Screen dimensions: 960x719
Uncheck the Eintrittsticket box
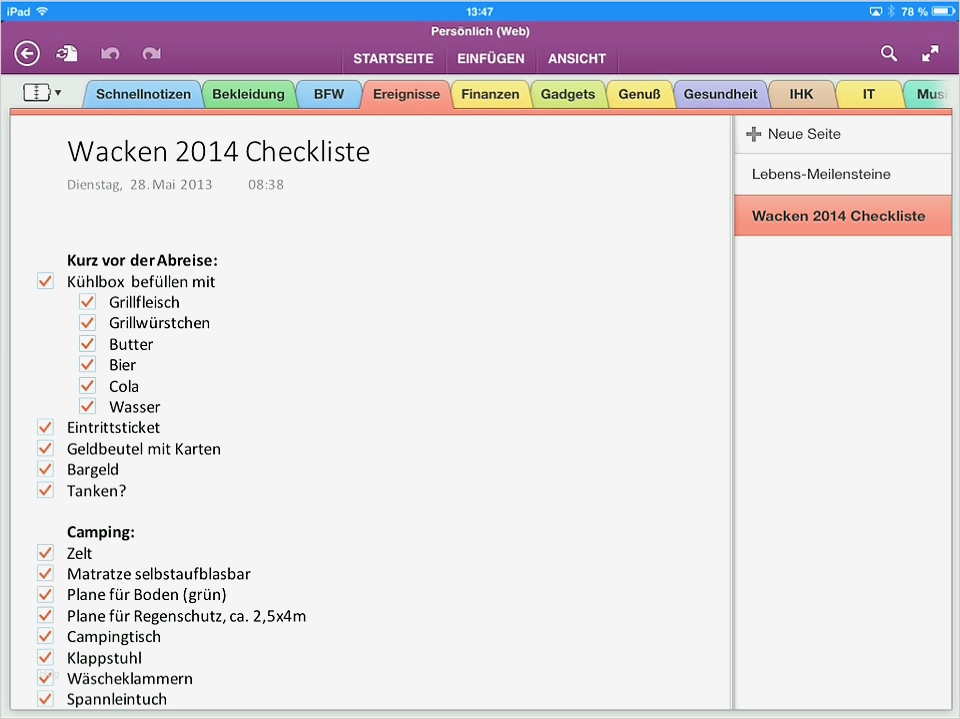point(45,427)
